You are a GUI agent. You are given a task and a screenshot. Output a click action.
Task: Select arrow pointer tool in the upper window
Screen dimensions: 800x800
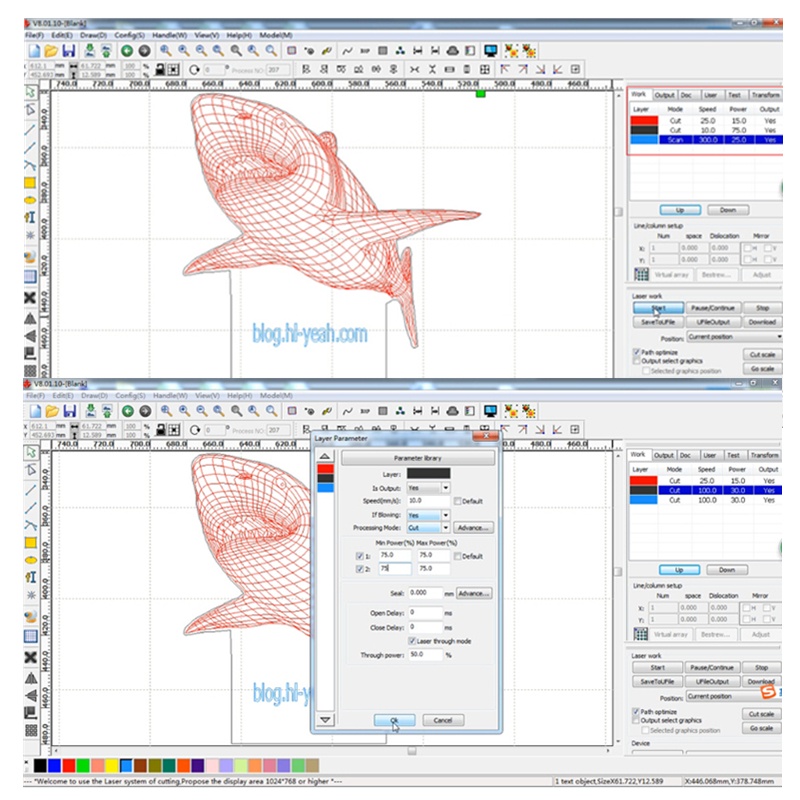tap(30, 91)
